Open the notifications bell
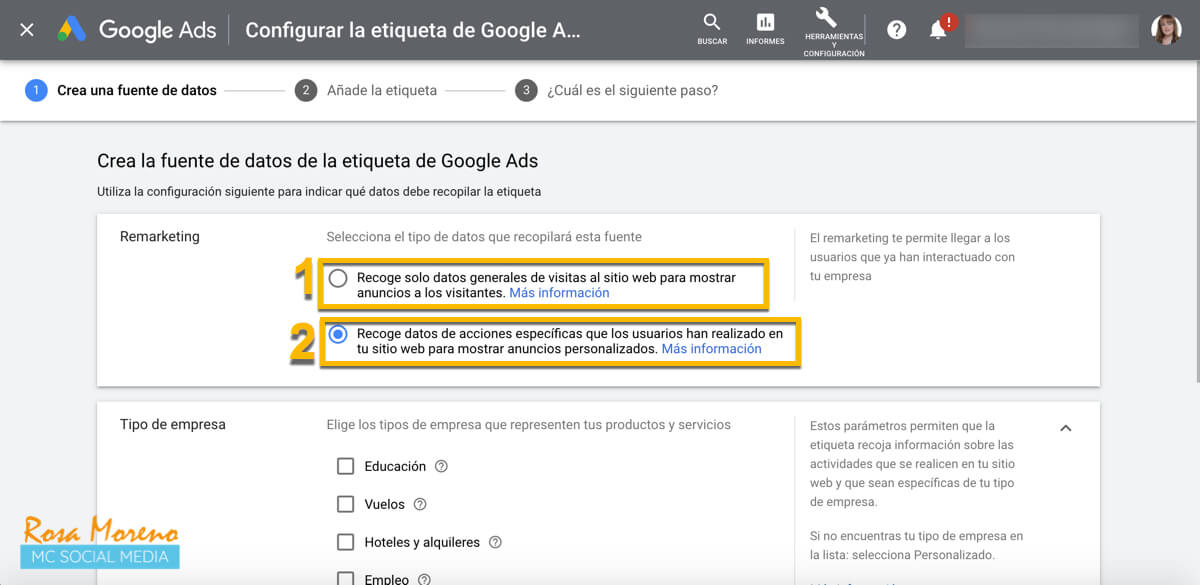 coord(938,29)
